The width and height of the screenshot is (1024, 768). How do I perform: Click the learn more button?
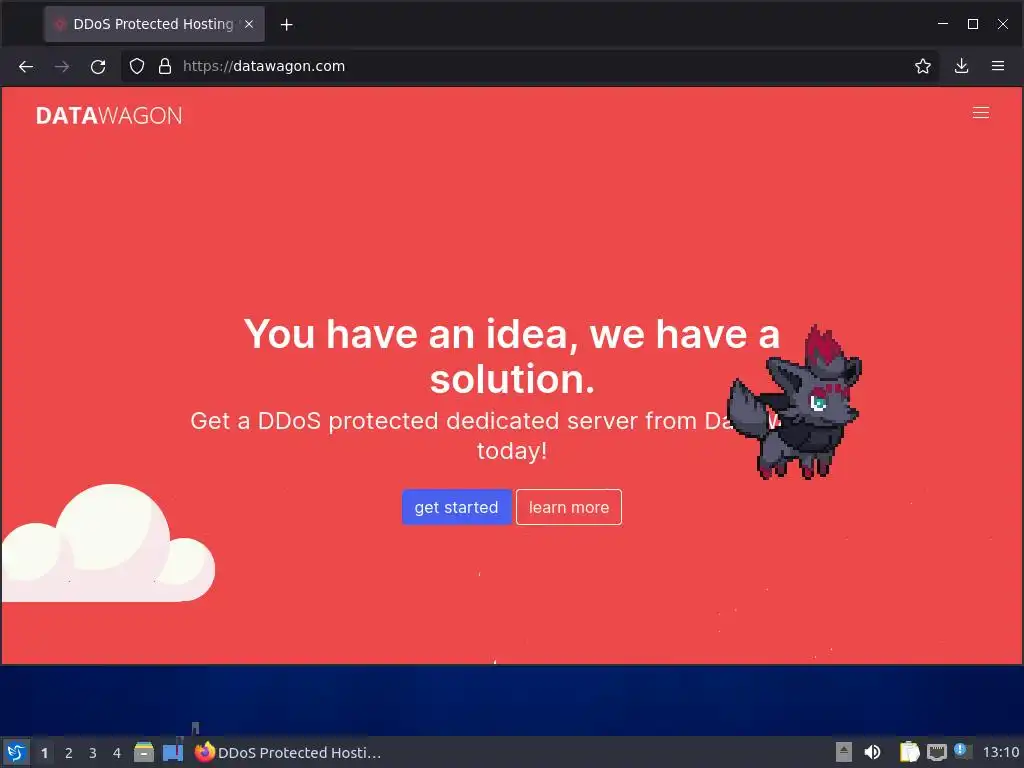click(569, 507)
